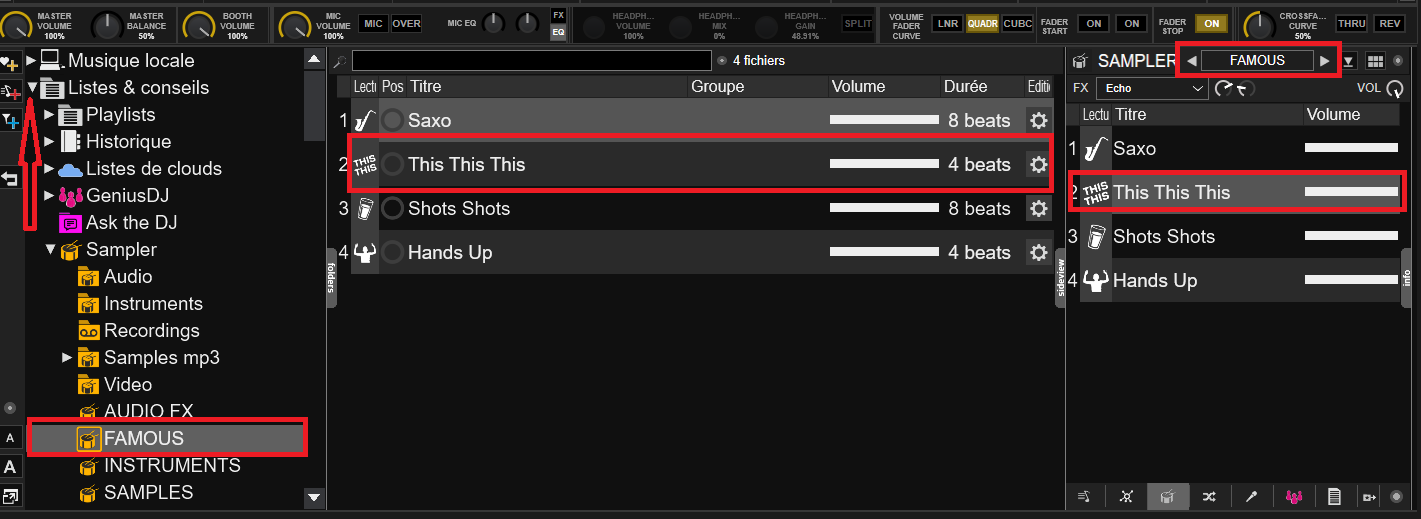Open settings gear for Saxo sample

point(1038,121)
